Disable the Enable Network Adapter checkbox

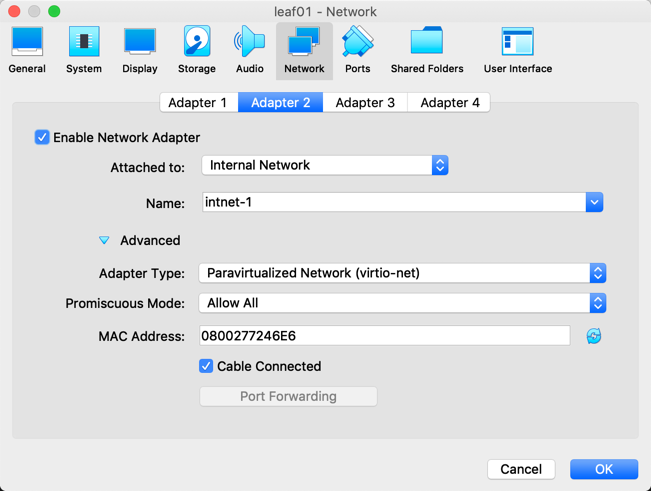pyautogui.click(x=42, y=137)
